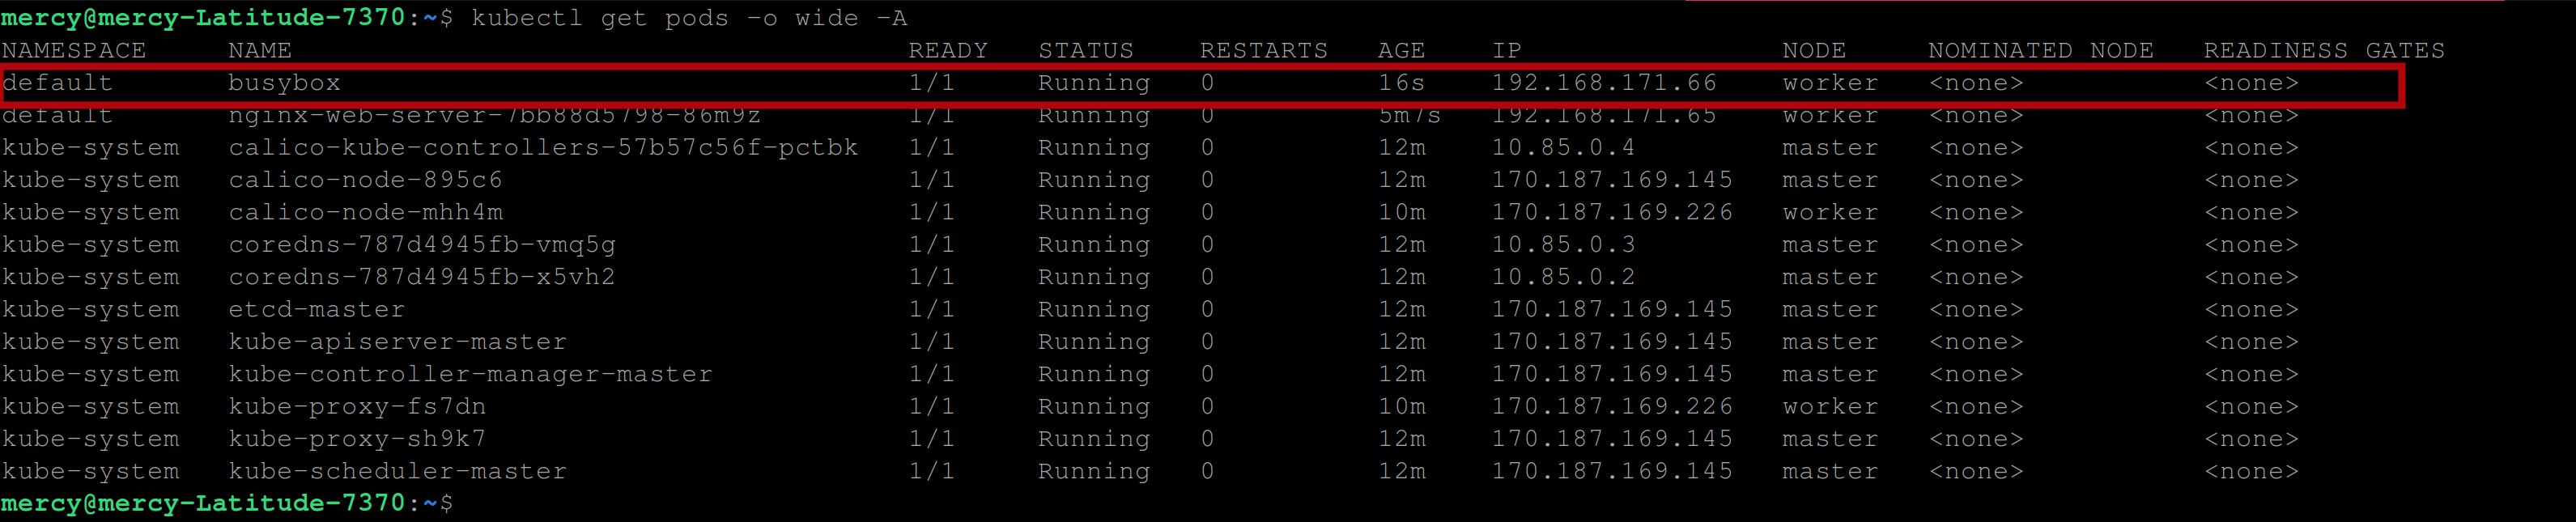Click the READINESS GATES column header
The height and width of the screenshot is (522, 2576).
coord(2323,51)
